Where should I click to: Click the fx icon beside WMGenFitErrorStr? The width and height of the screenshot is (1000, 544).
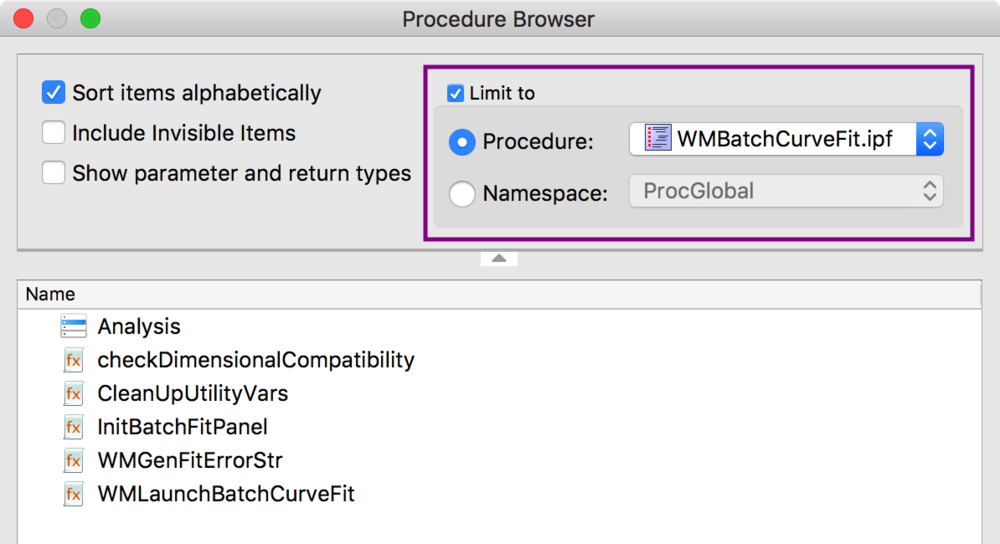point(73,460)
